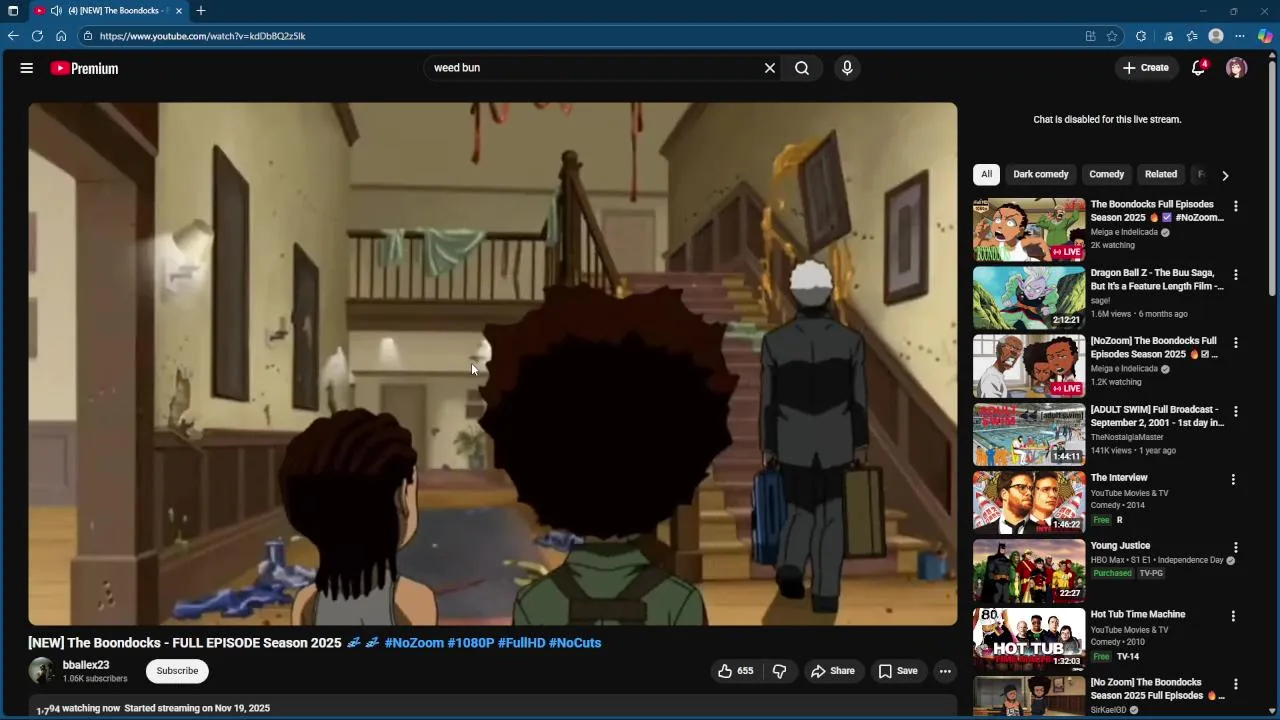Click the #NoZoom hashtag
The width and height of the screenshot is (1280, 720).
(x=414, y=643)
